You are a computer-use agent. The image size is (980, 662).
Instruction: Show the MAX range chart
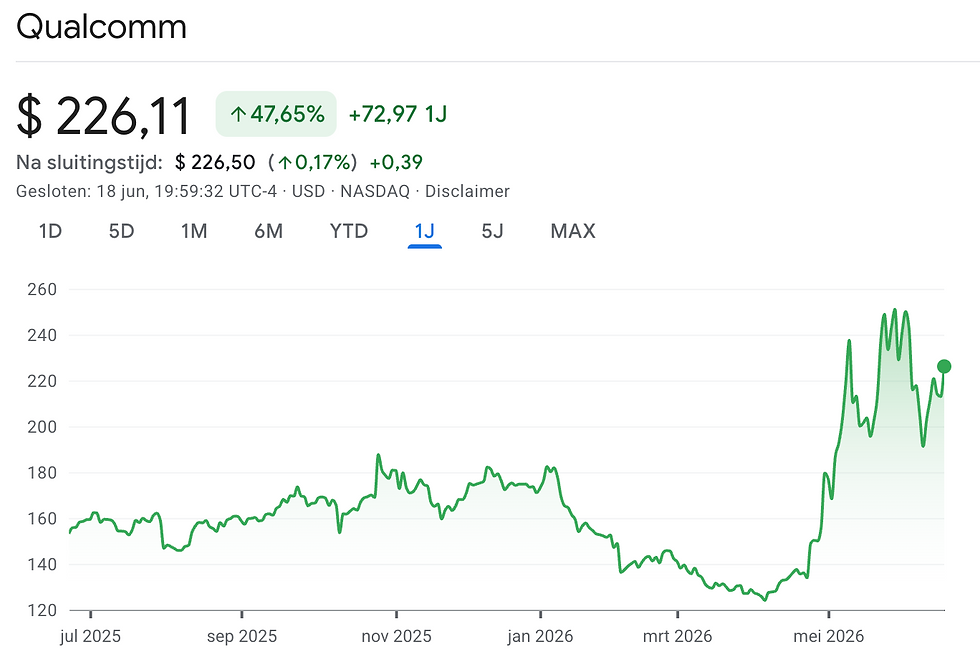(572, 231)
